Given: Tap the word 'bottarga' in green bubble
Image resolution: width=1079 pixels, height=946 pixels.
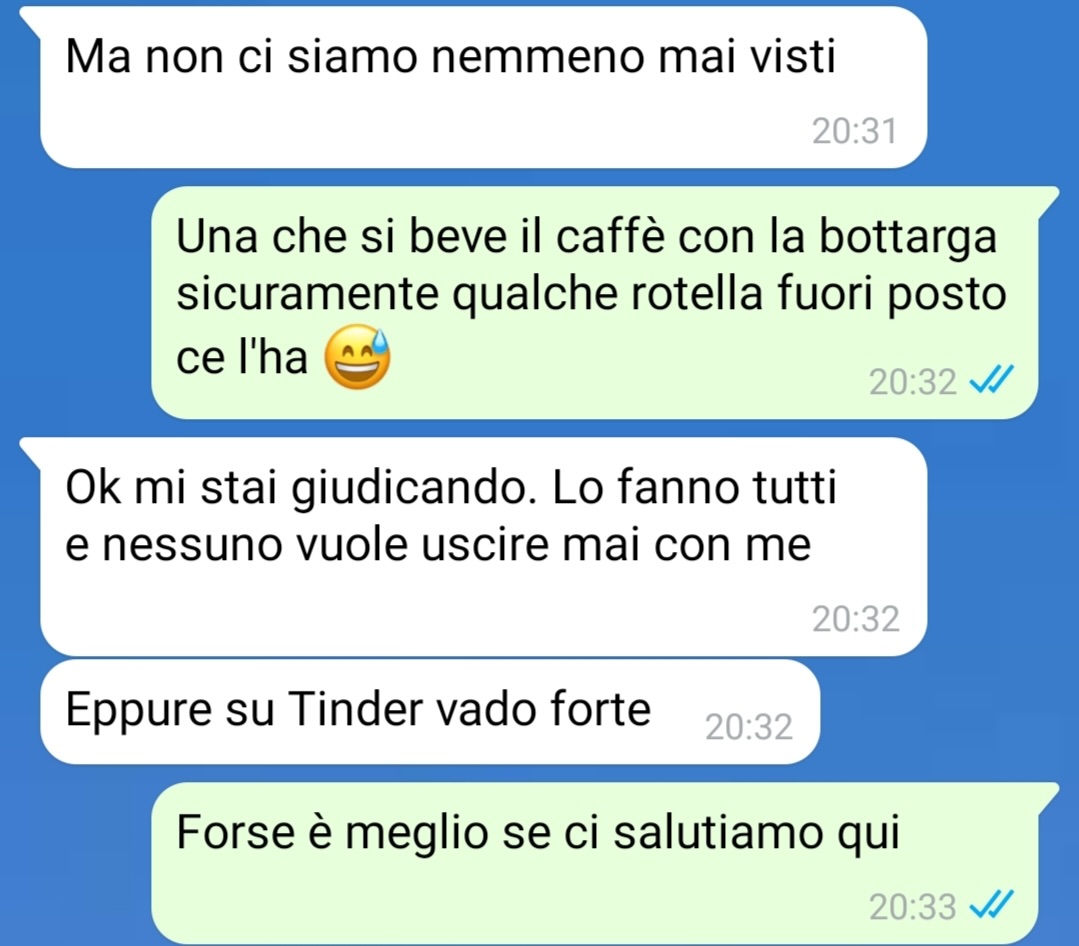Looking at the screenshot, I should coord(908,238).
